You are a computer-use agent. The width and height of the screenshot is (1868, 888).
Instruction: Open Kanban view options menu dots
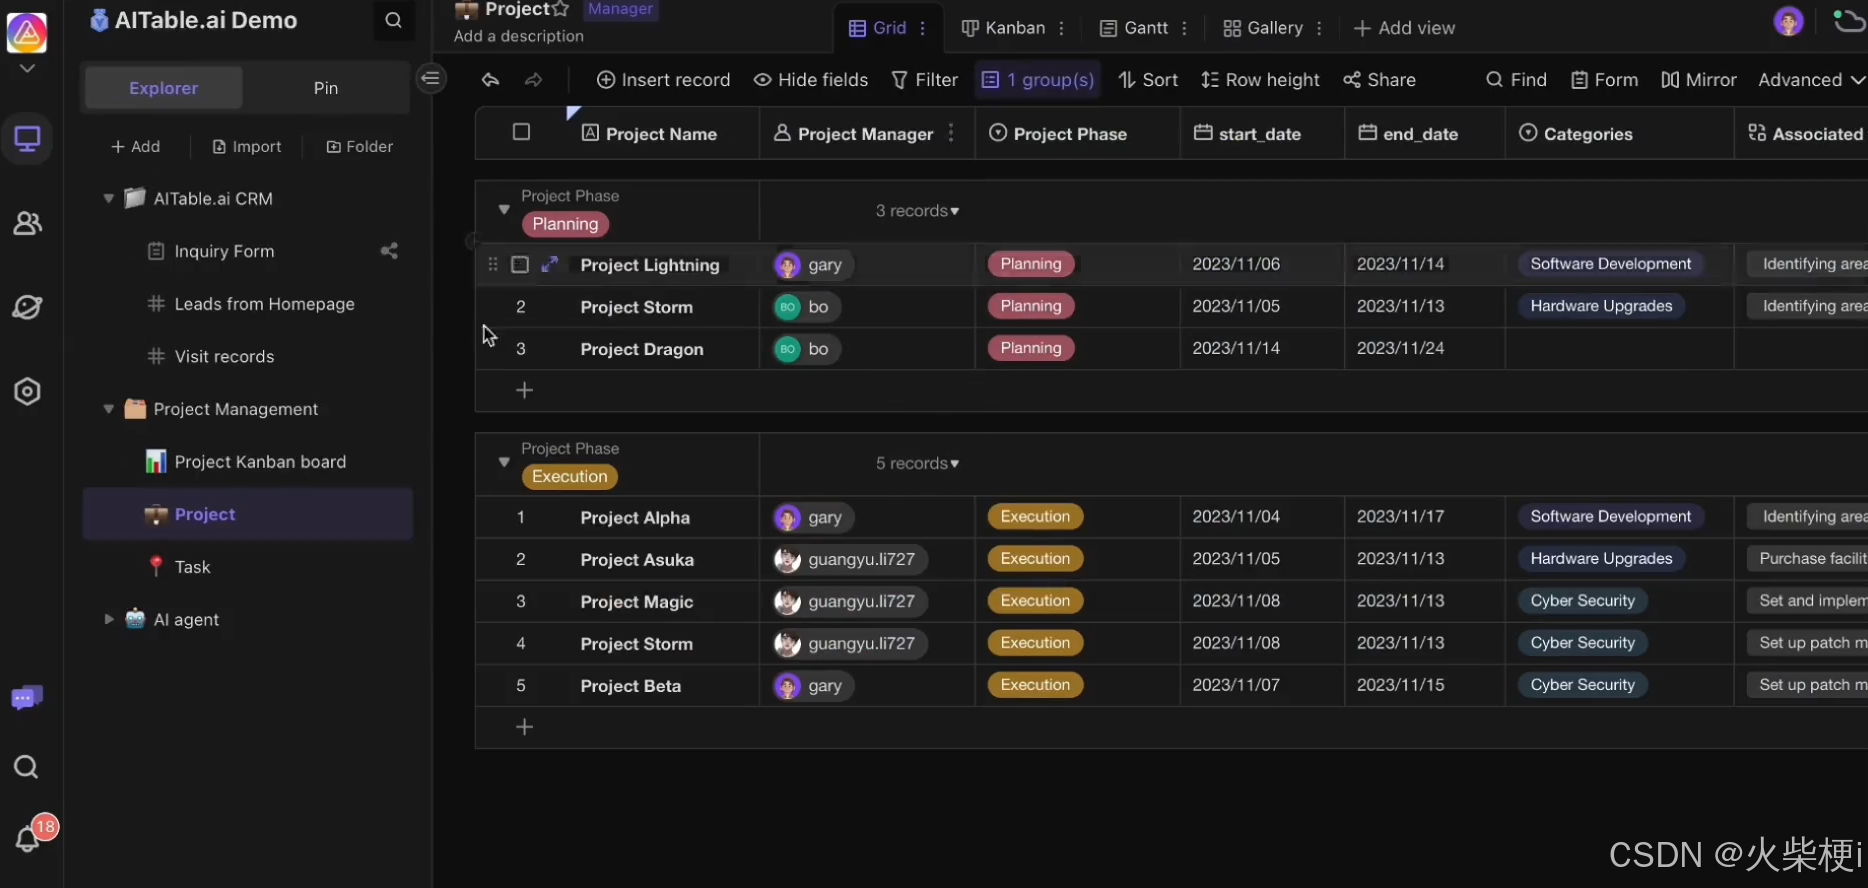tap(1061, 28)
